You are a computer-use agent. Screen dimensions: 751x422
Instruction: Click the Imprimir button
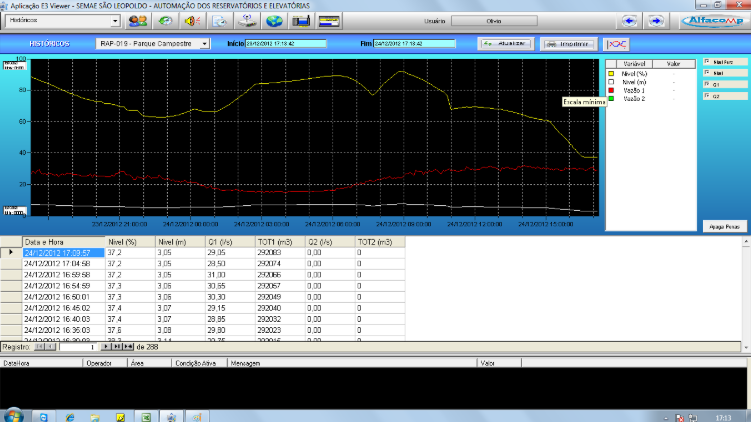pyautogui.click(x=568, y=44)
